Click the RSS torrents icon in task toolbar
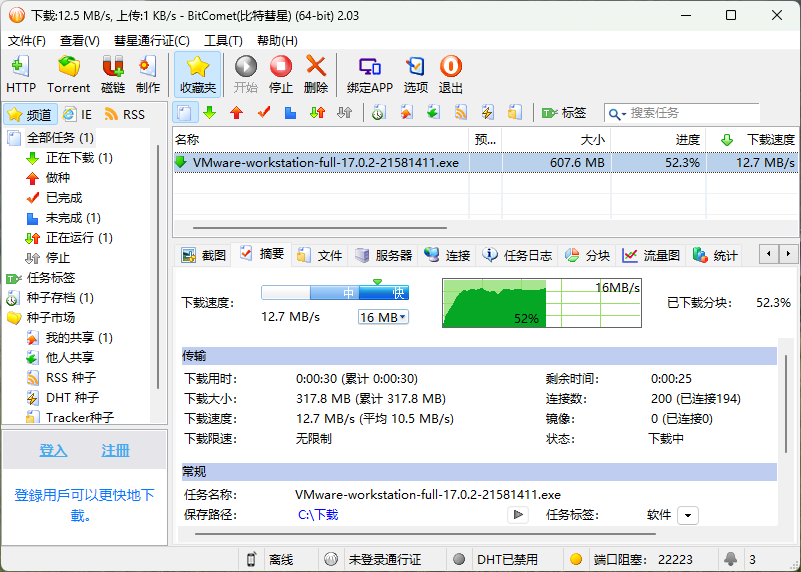 pos(461,113)
